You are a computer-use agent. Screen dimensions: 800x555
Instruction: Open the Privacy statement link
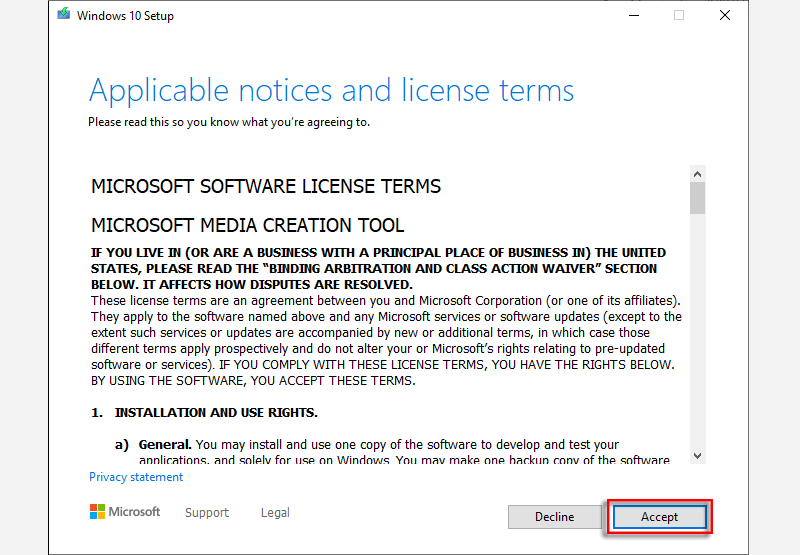click(136, 477)
